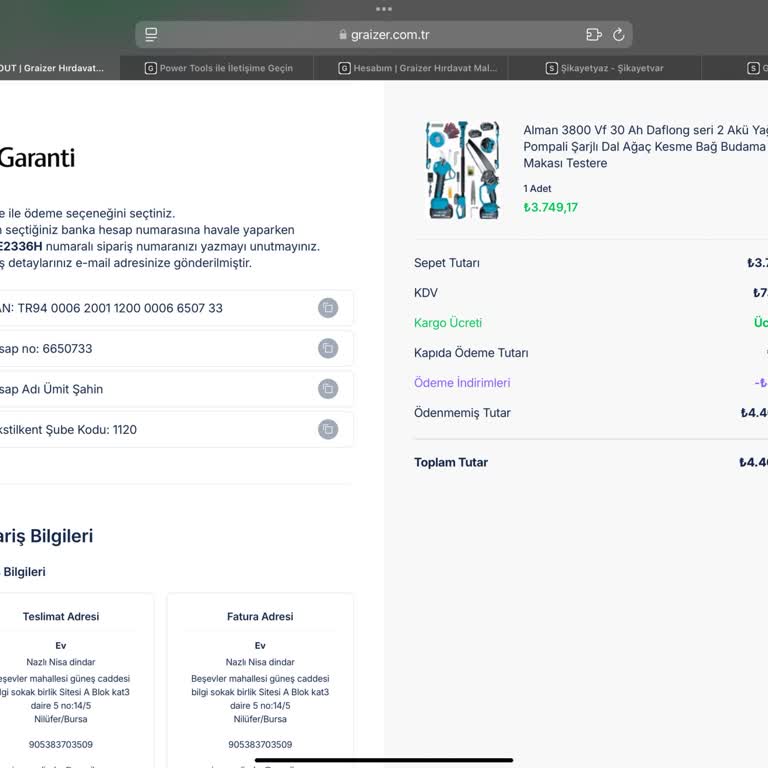This screenshot has height=768, width=768.
Task: Click the Kargo Ücreti label
Action: point(448,323)
